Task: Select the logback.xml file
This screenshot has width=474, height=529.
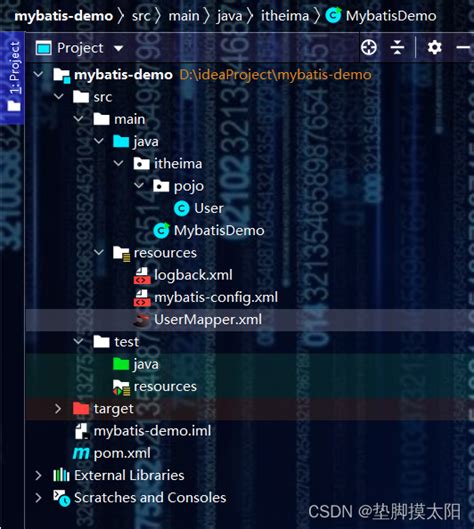Action: pos(193,275)
